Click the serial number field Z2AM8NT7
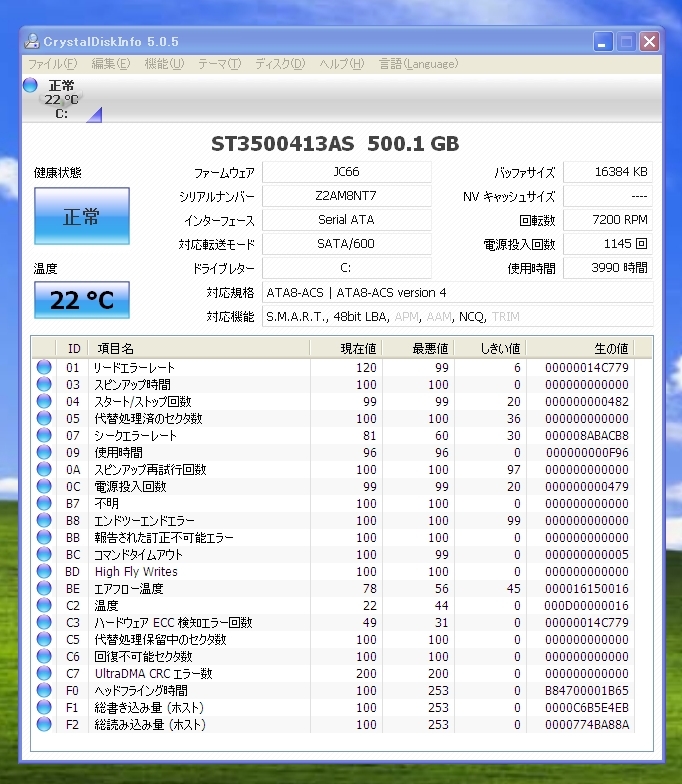 346,196
